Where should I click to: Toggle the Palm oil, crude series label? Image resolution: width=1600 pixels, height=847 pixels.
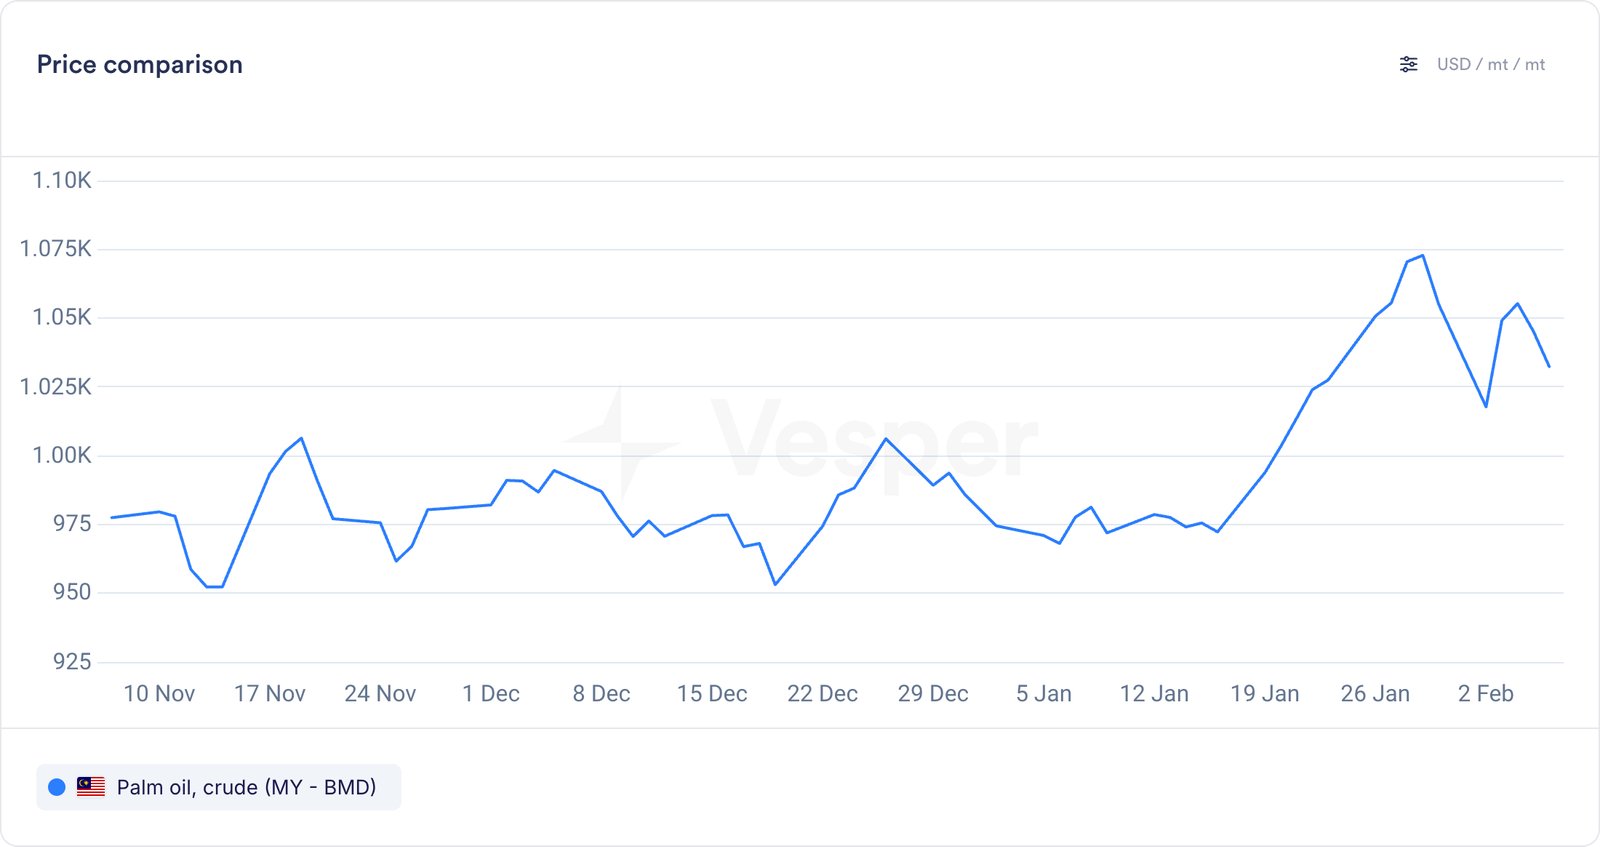click(246, 787)
